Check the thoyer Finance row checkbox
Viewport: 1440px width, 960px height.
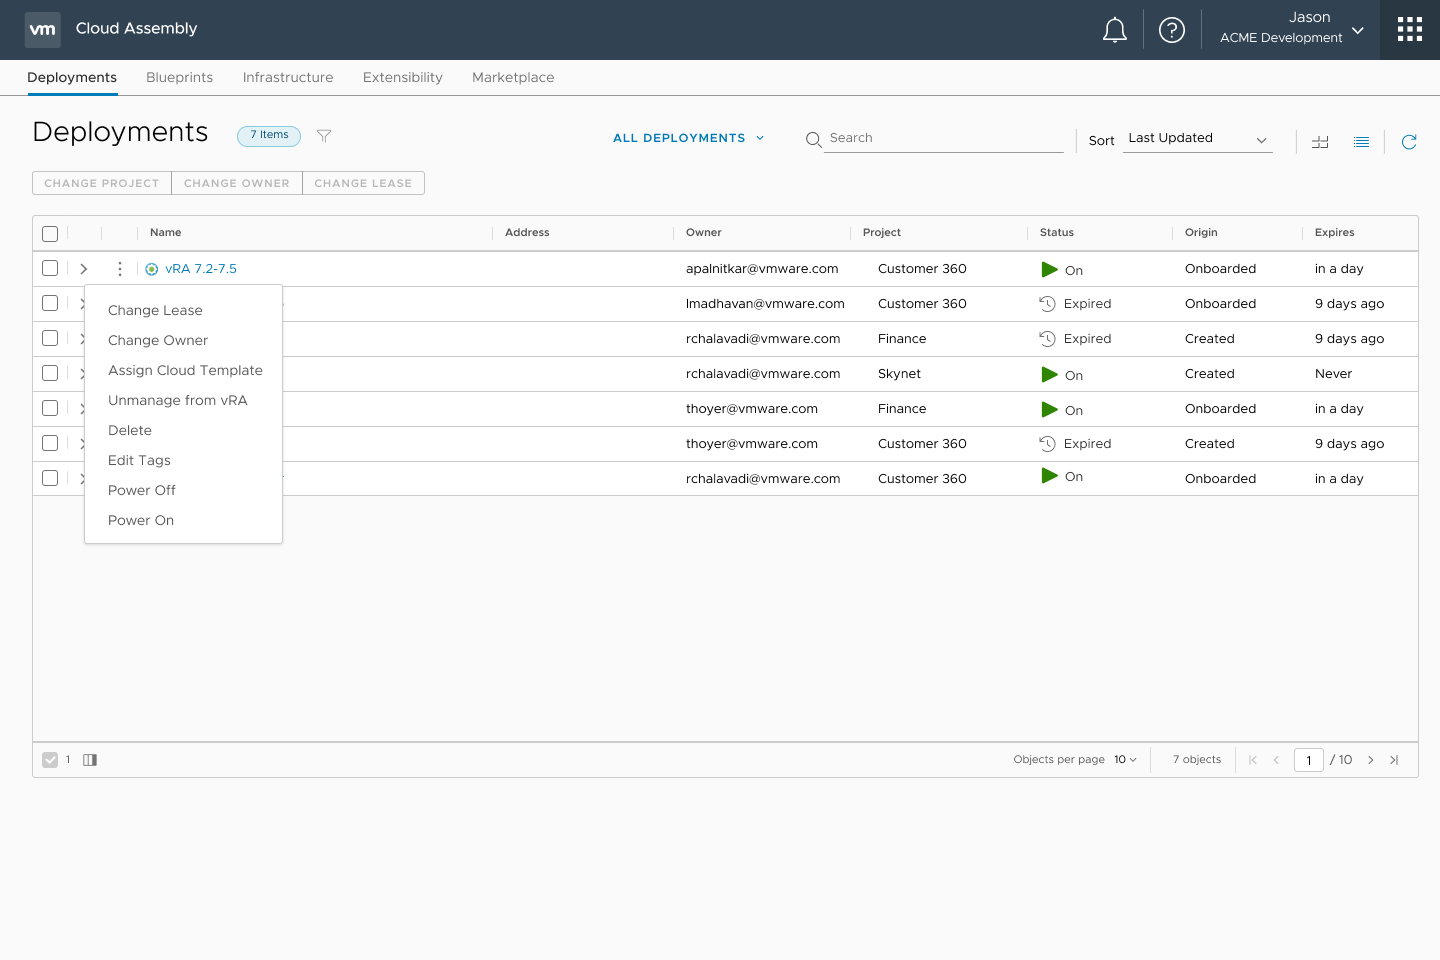pos(50,408)
